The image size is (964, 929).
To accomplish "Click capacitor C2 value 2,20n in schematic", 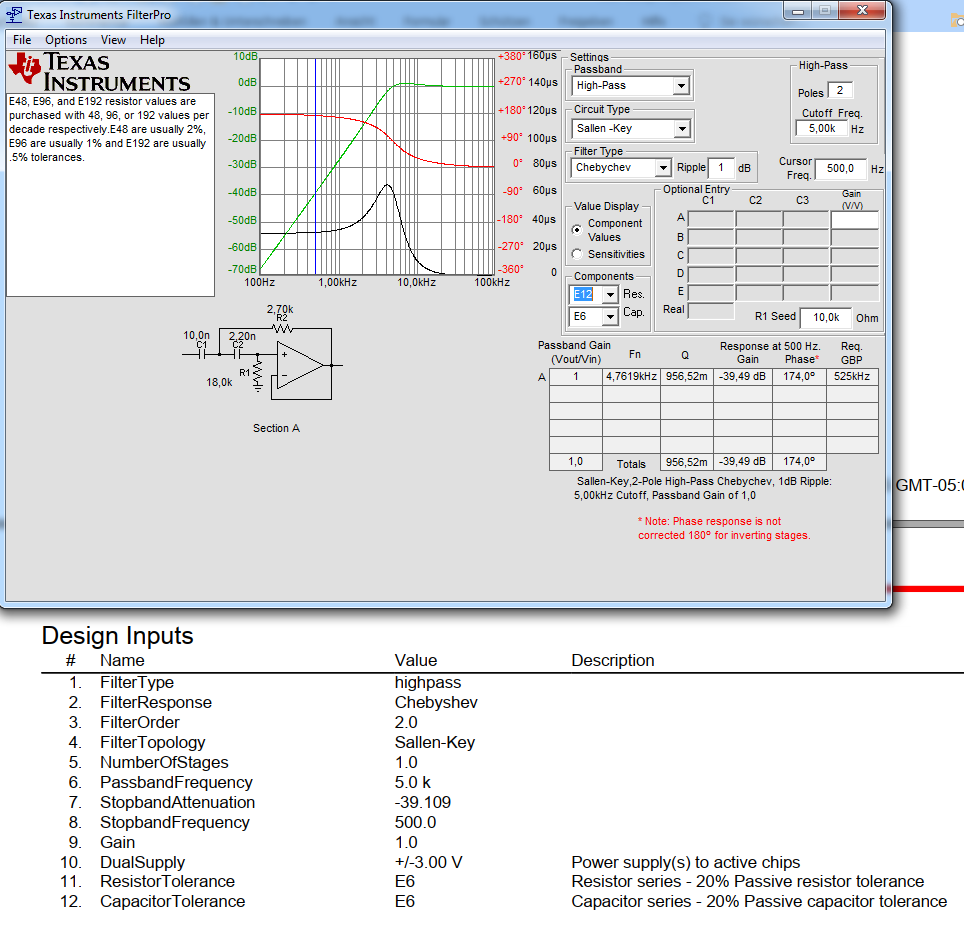I will pyautogui.click(x=242, y=336).
